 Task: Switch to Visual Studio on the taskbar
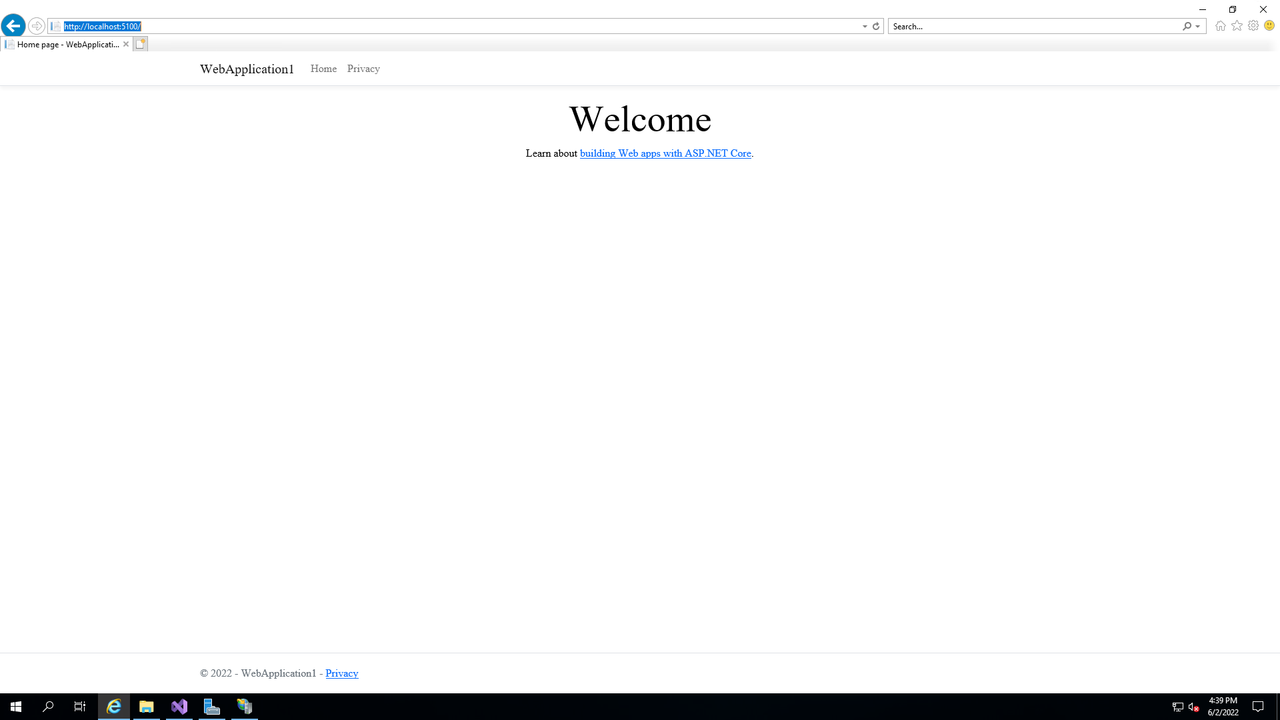(x=179, y=707)
